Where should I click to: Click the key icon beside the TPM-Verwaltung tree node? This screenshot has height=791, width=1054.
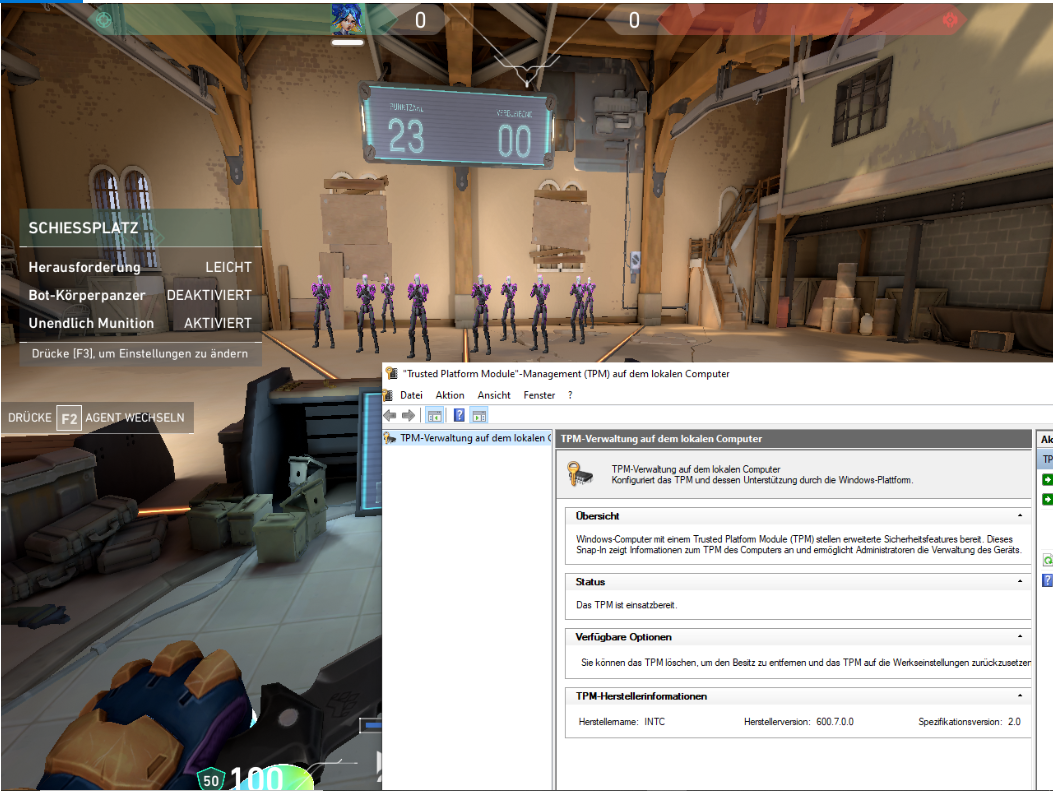click(x=389, y=438)
